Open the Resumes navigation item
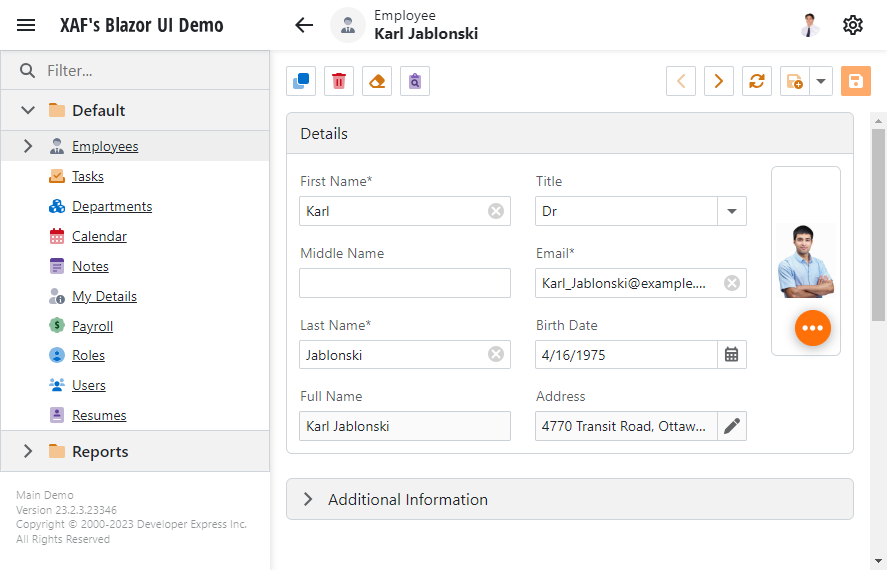The height and width of the screenshot is (570, 887). coord(99,415)
